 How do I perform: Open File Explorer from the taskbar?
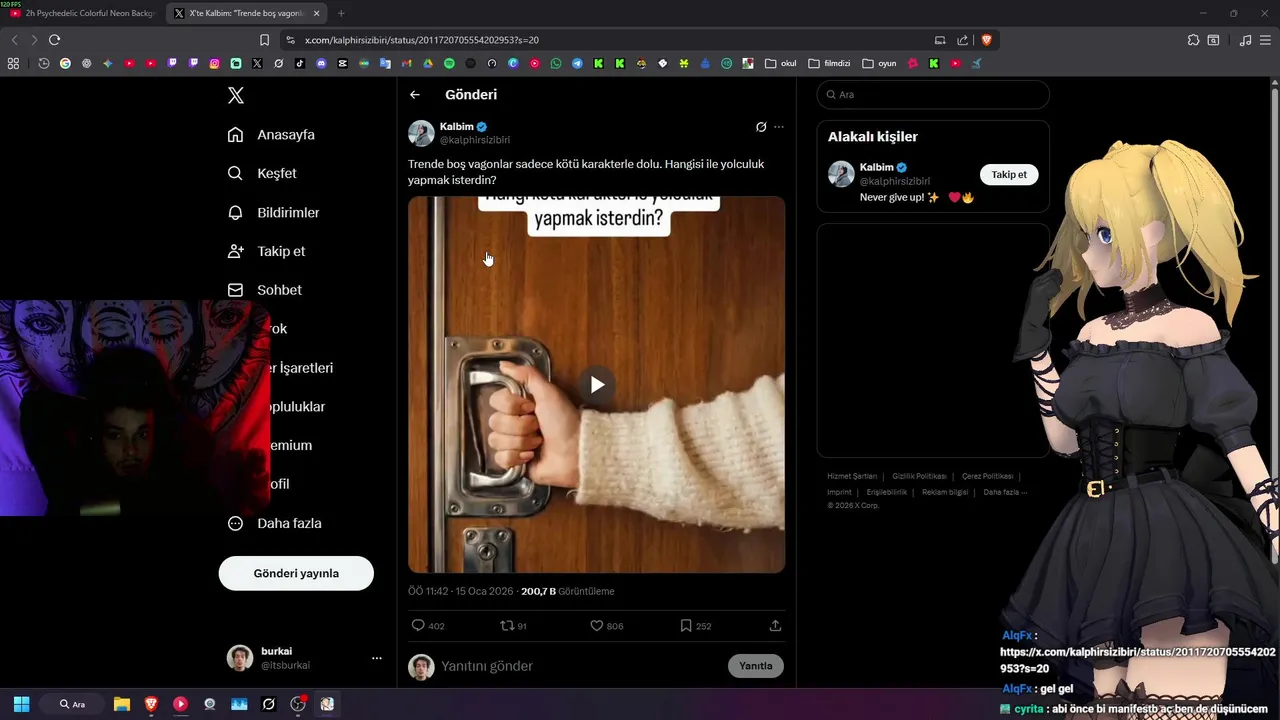coord(122,704)
